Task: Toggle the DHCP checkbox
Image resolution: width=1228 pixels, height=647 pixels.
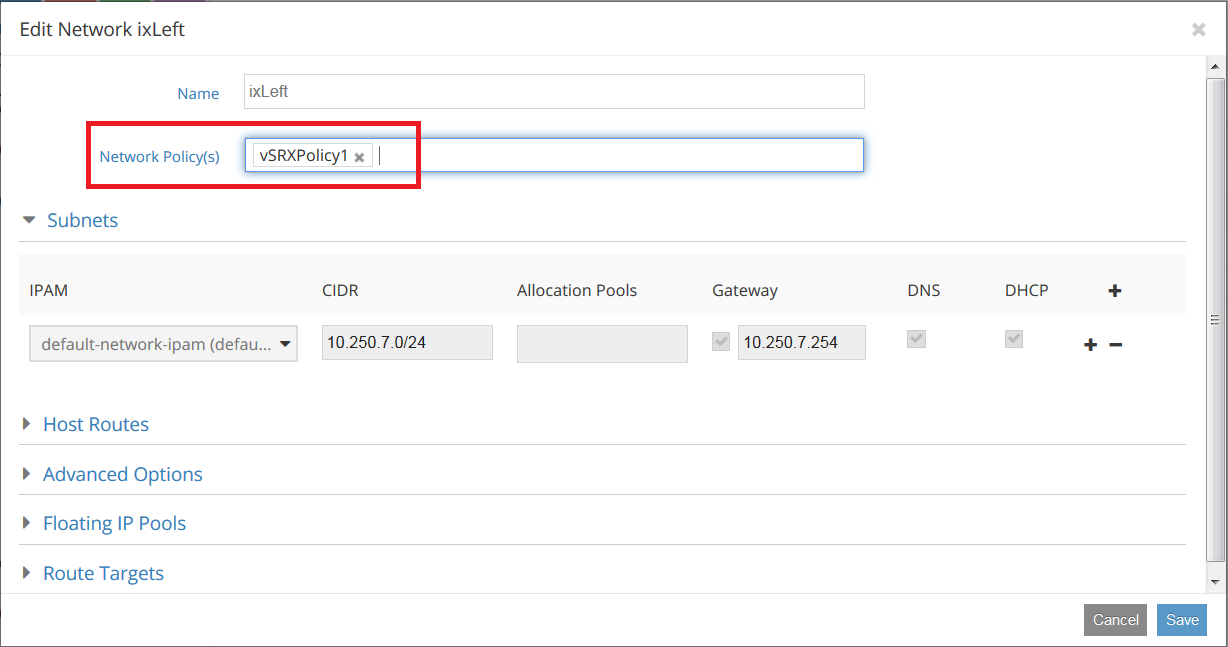Action: pyautogui.click(x=1014, y=340)
